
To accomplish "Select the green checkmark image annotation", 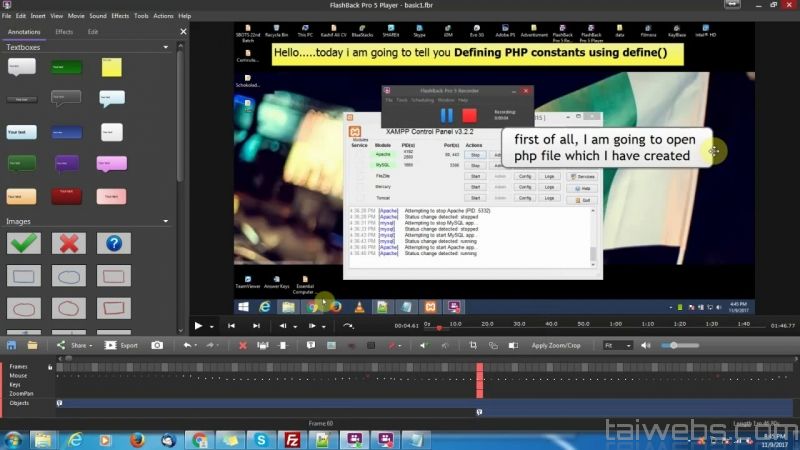I will pyautogui.click(x=22, y=243).
